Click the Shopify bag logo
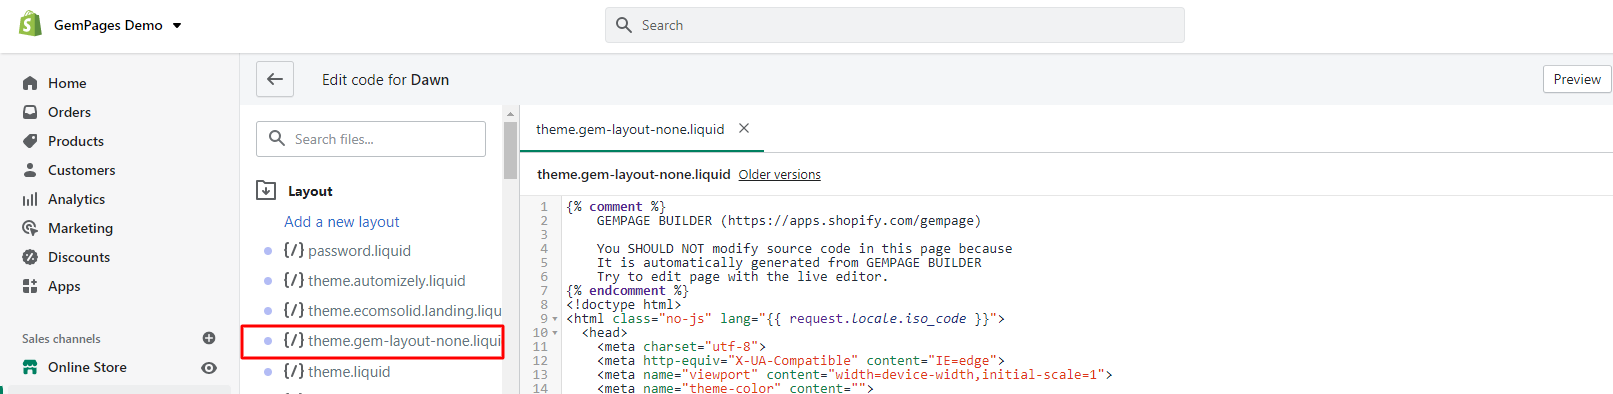 (31, 24)
